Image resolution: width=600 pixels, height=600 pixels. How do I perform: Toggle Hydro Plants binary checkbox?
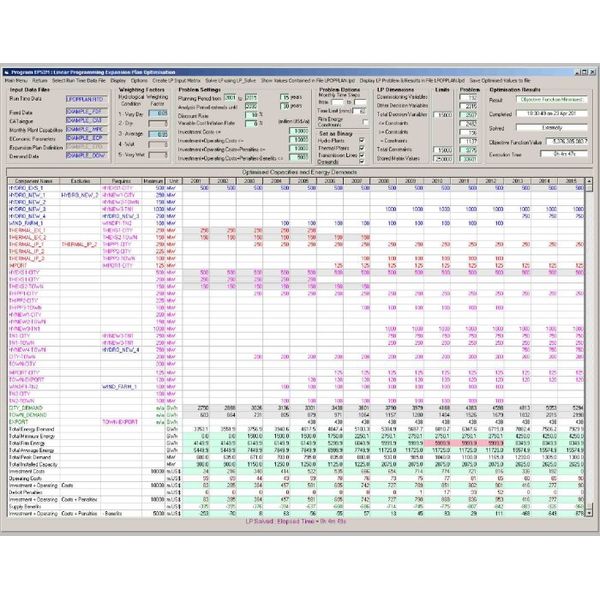362,140
